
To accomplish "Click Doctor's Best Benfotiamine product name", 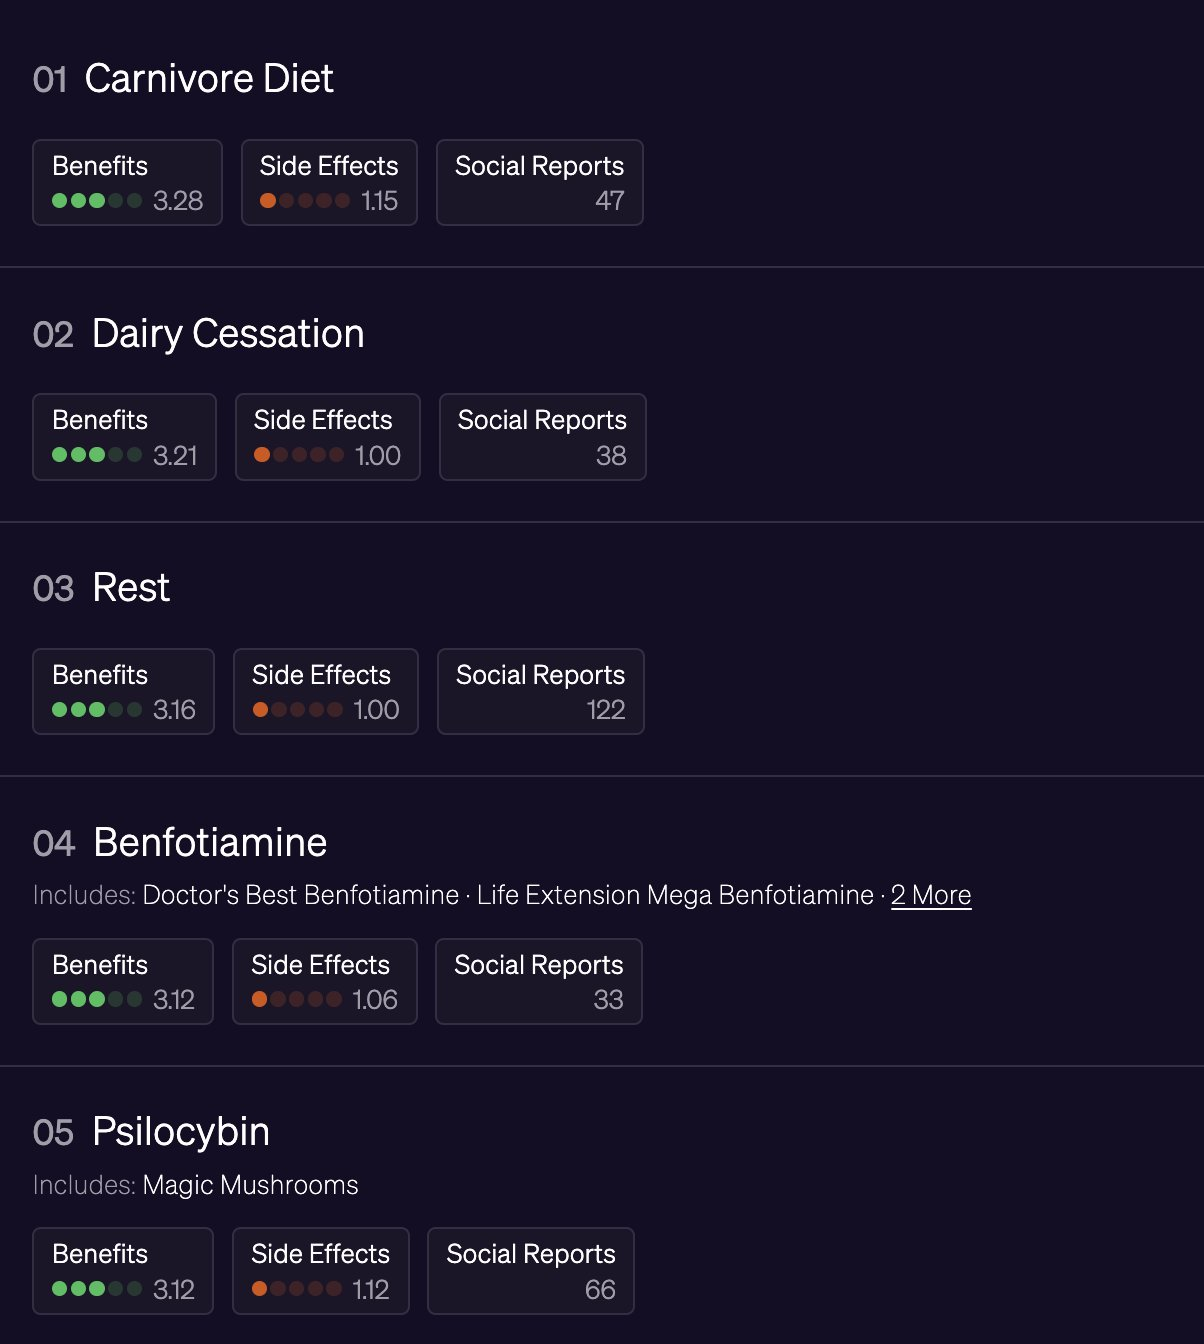I will coord(301,895).
